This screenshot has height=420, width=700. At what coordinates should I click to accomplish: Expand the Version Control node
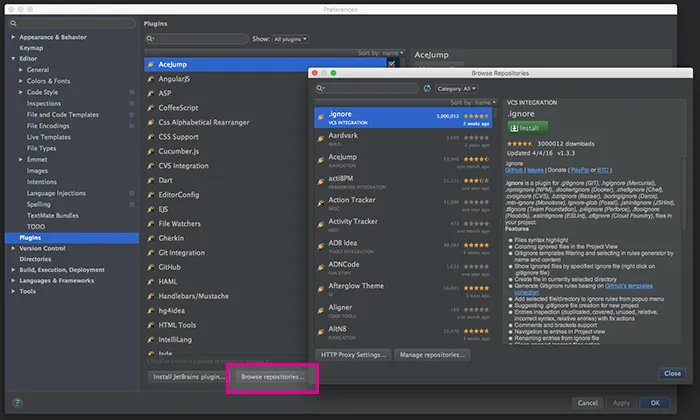click(13, 248)
